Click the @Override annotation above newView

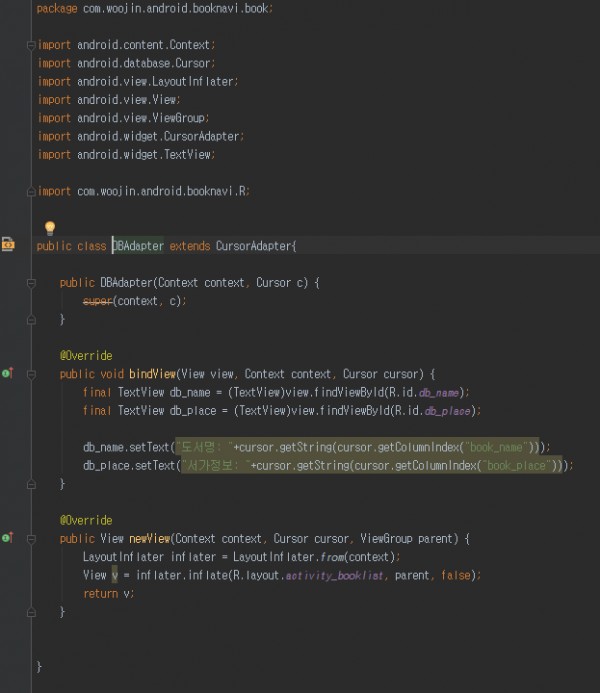tap(86, 520)
